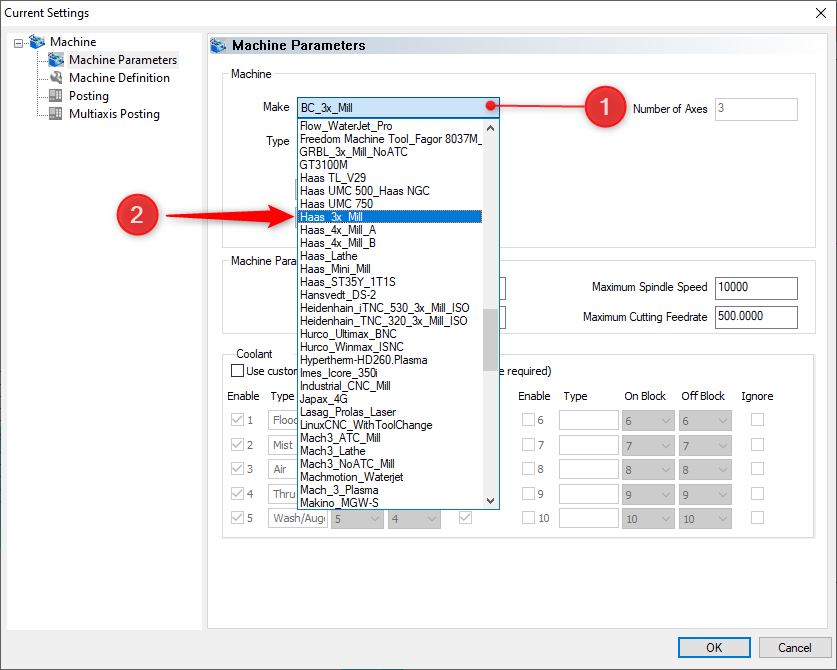This screenshot has height=670, width=837.
Task: Click the Machine Parameters header icon
Action: click(x=218, y=45)
